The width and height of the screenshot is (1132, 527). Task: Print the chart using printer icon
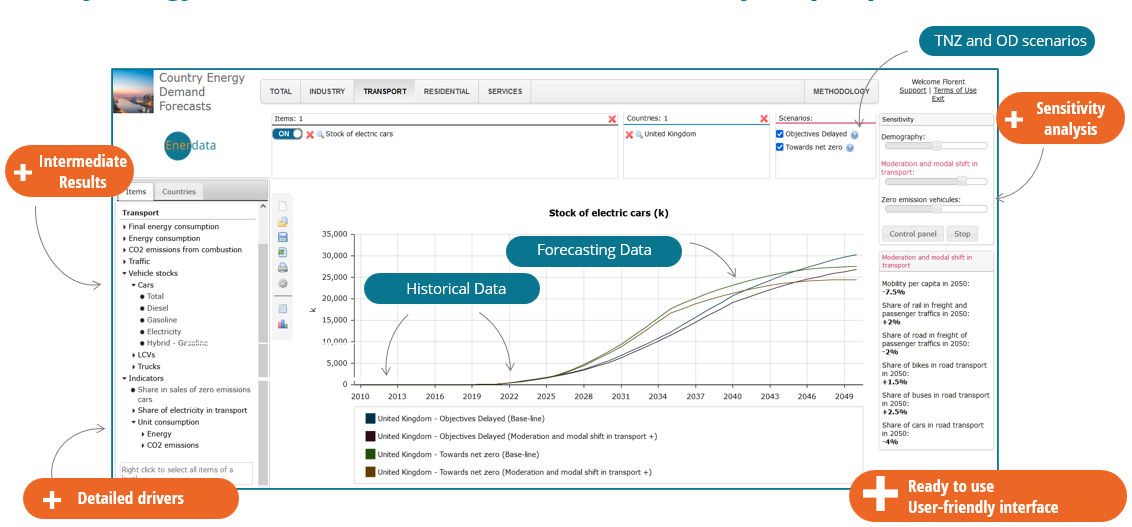pyautogui.click(x=283, y=267)
